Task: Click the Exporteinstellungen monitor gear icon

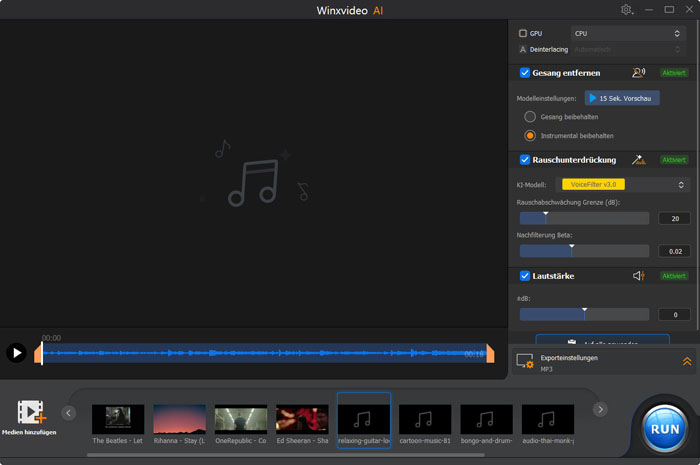Action: [x=525, y=361]
